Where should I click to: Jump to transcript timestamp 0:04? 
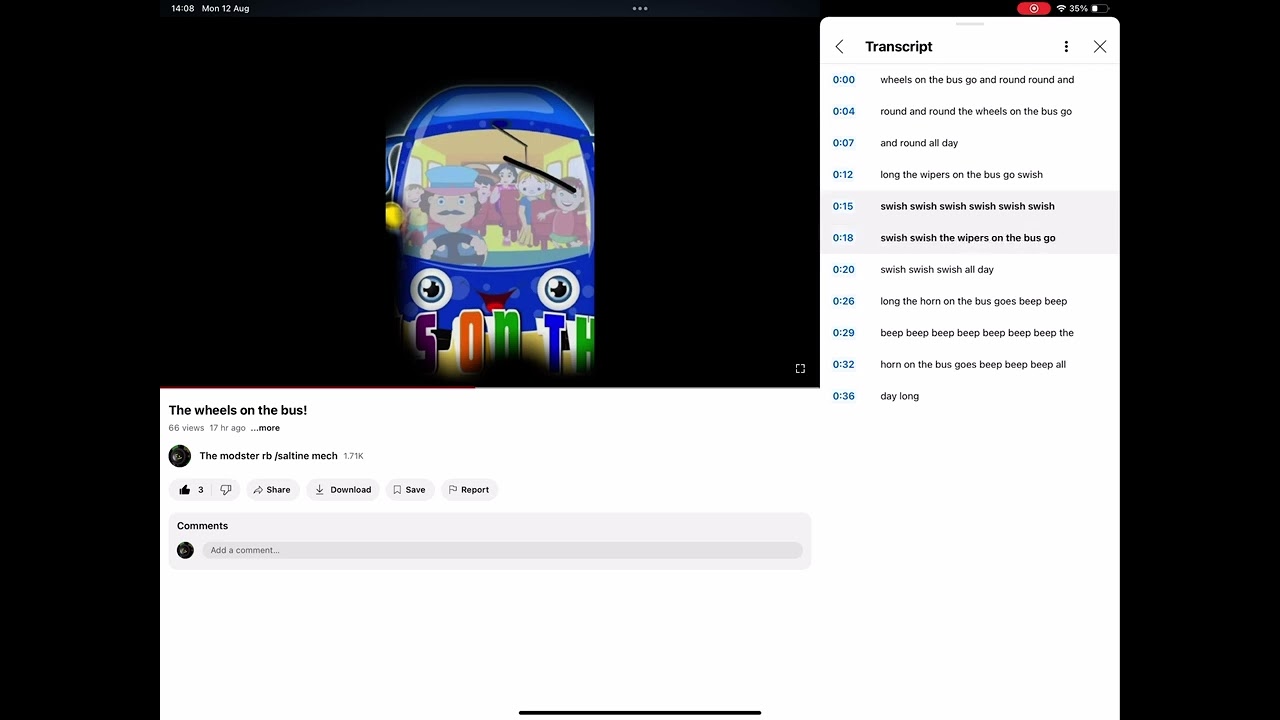click(844, 111)
